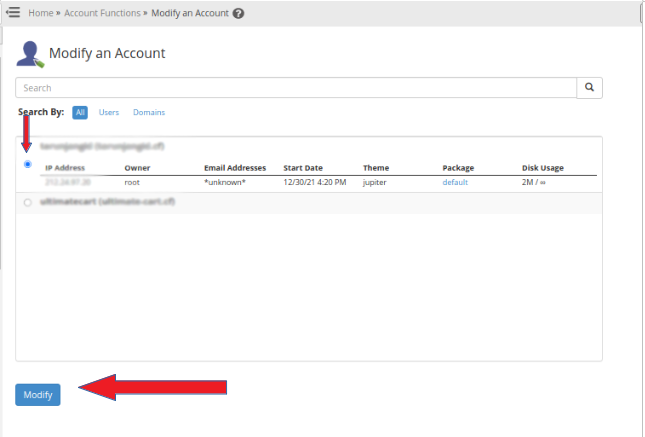The image size is (645, 437).
Task: Click the 12/30/21 4:20 PM date
Action: tap(315, 182)
